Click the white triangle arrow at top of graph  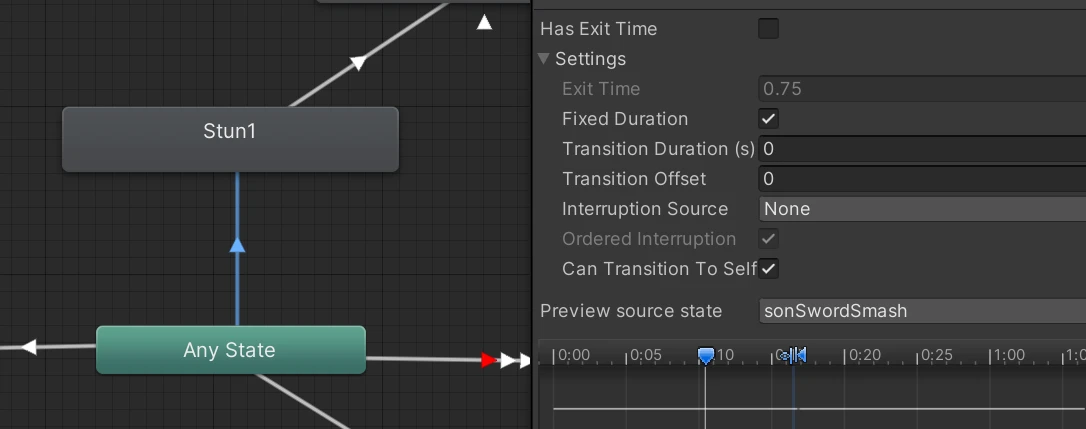(x=484, y=22)
